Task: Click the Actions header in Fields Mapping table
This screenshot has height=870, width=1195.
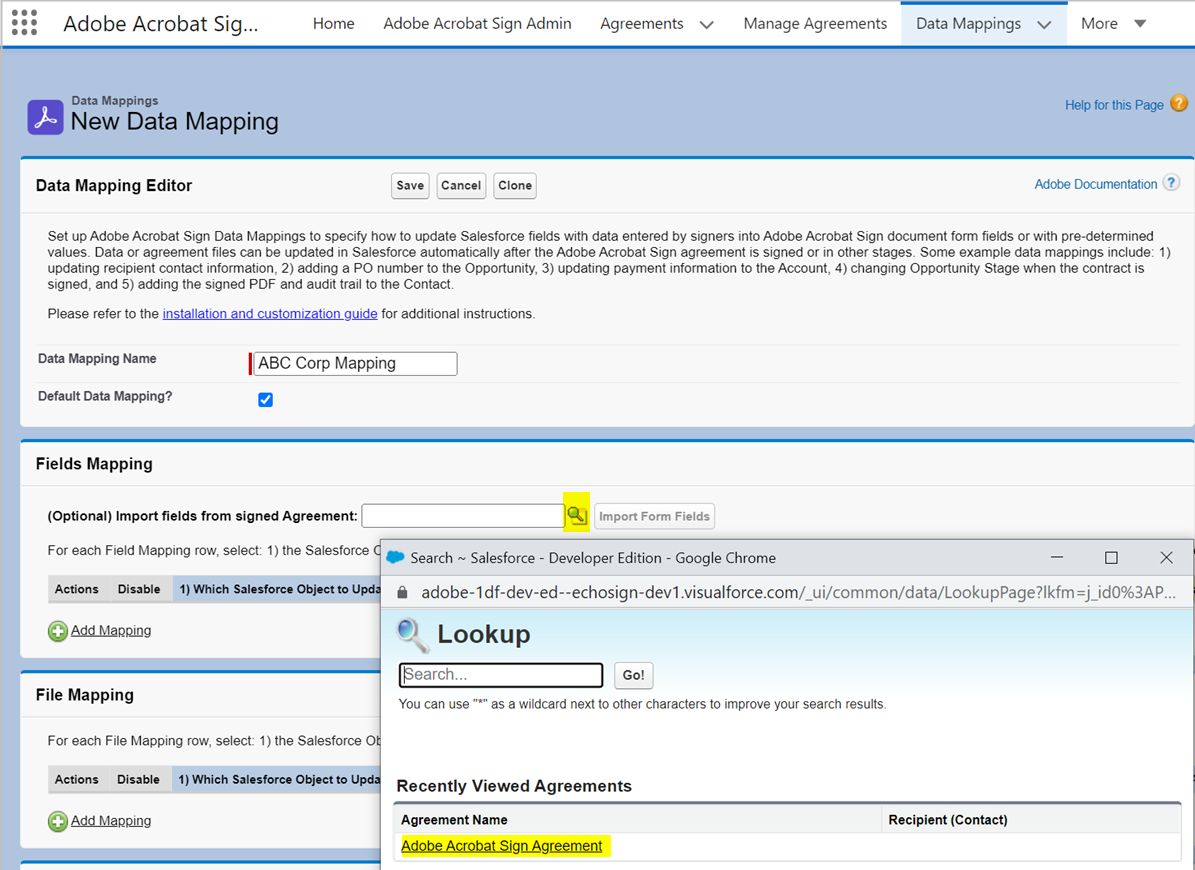Action: point(76,589)
